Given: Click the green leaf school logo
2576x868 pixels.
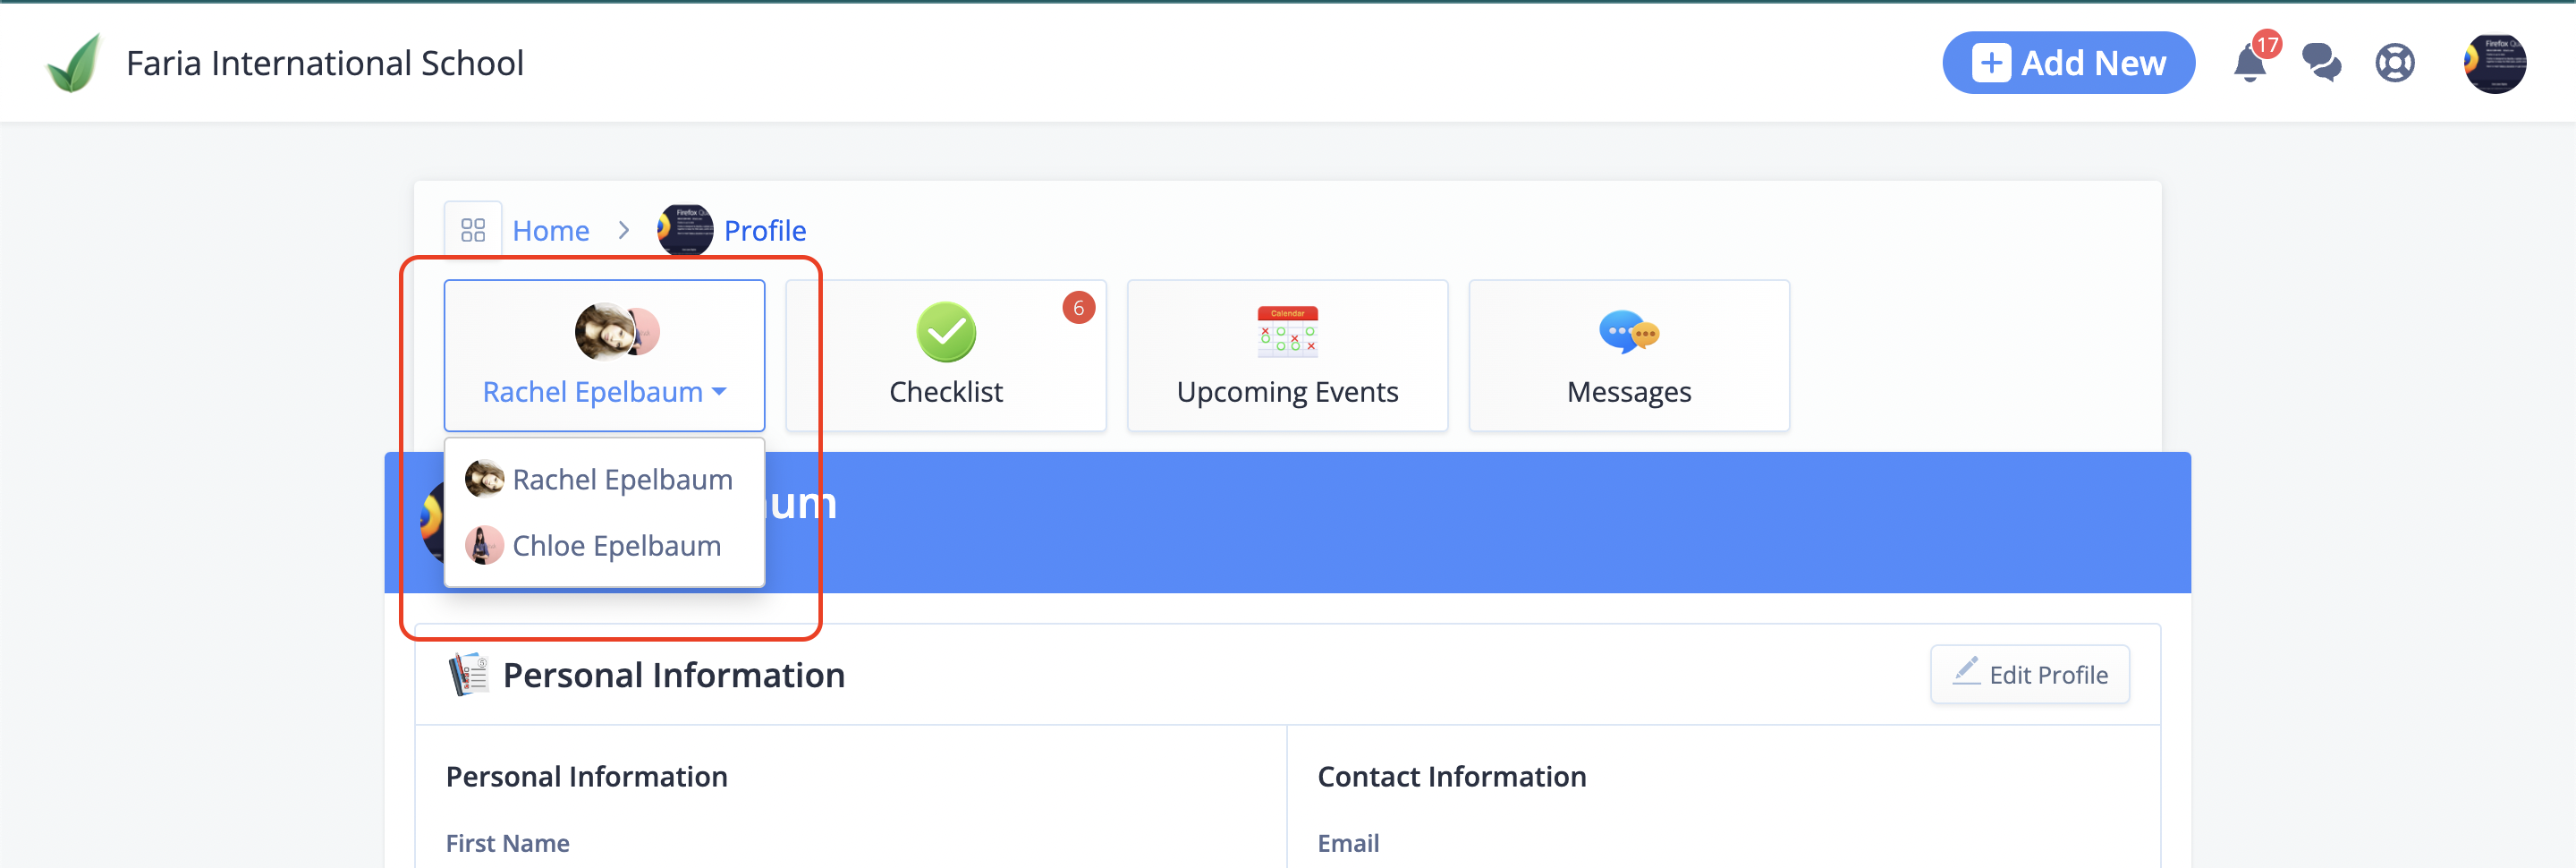Looking at the screenshot, I should coord(74,62).
